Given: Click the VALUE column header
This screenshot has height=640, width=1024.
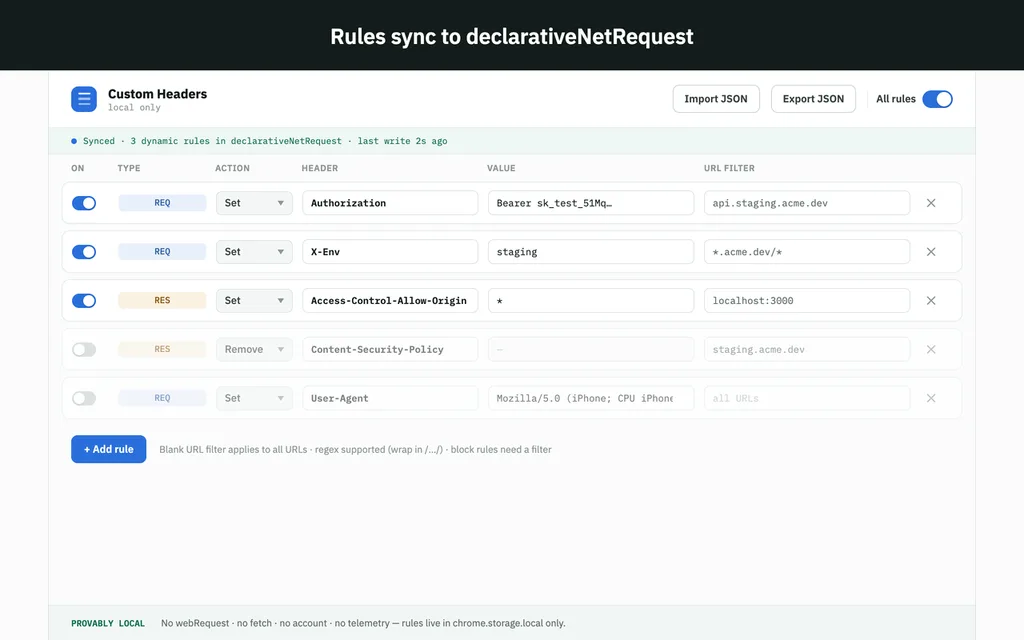Looking at the screenshot, I should [x=501, y=168].
